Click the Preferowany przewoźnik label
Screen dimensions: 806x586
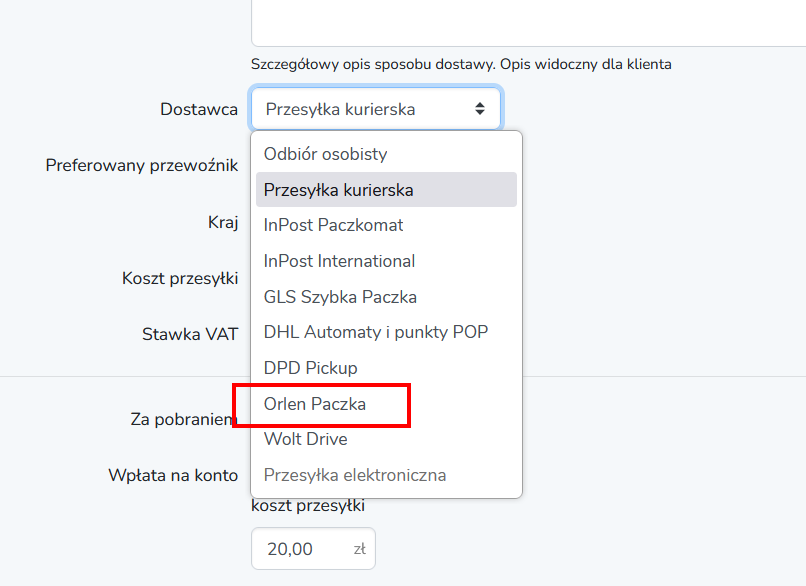141,165
